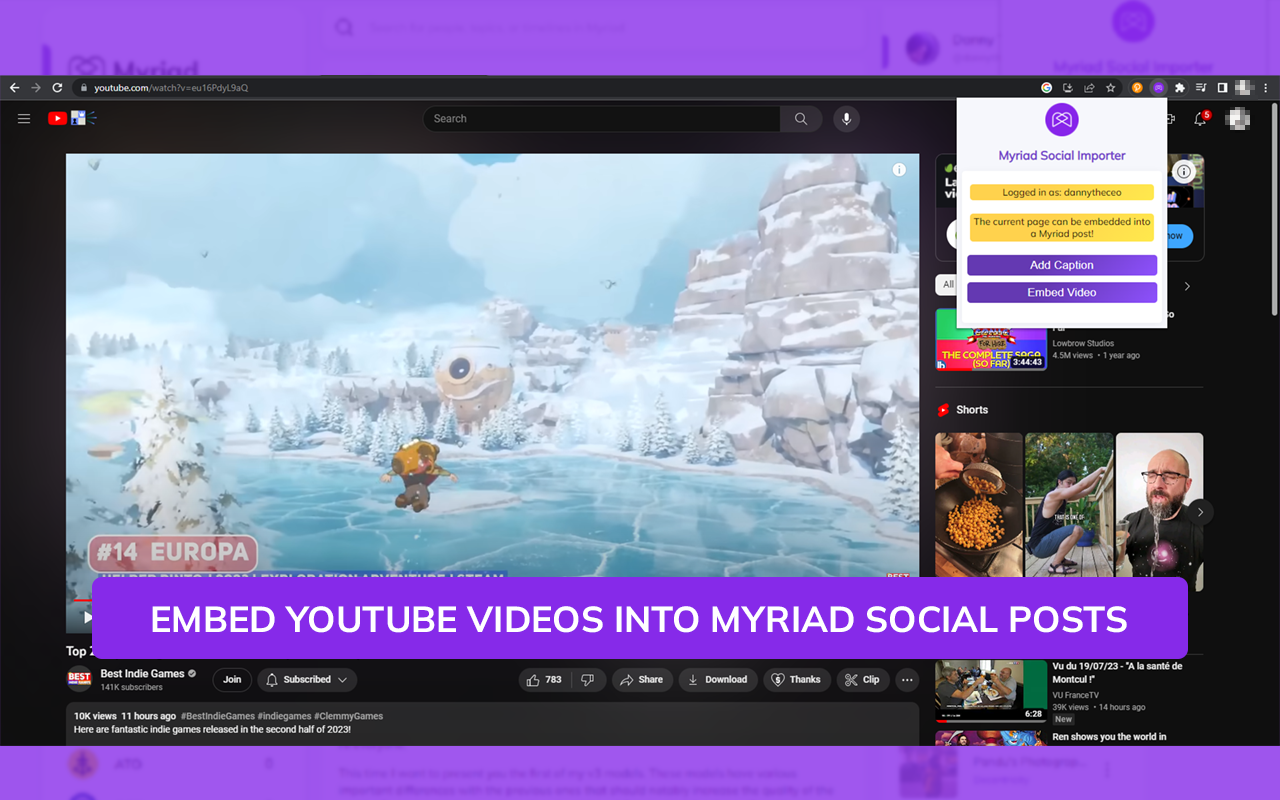Click the browser back arrow
Screen dimensions: 1280x800
(14, 88)
